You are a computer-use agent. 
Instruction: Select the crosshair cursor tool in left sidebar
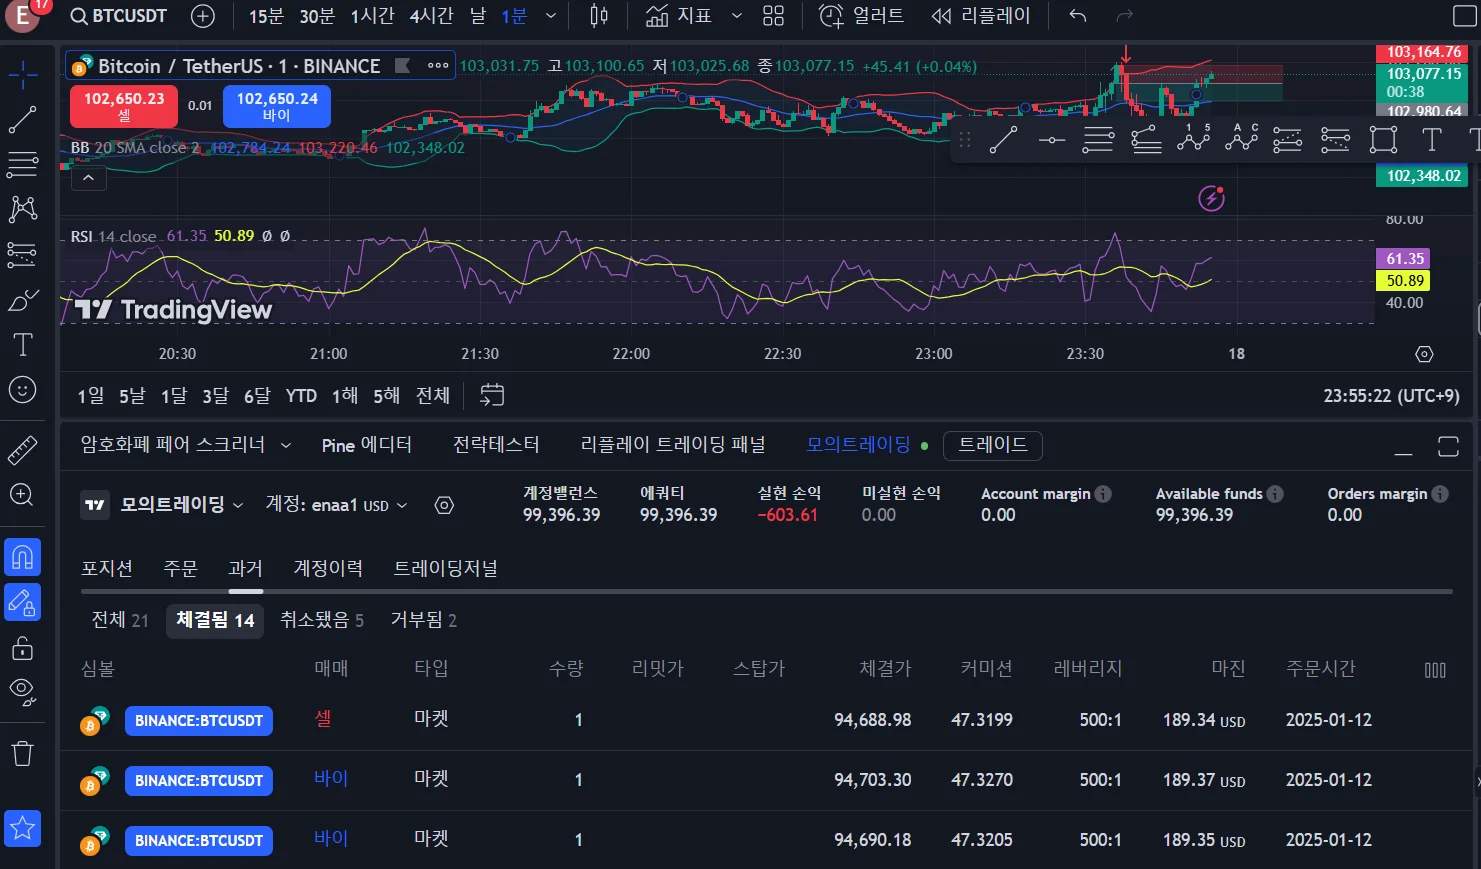pos(23,73)
